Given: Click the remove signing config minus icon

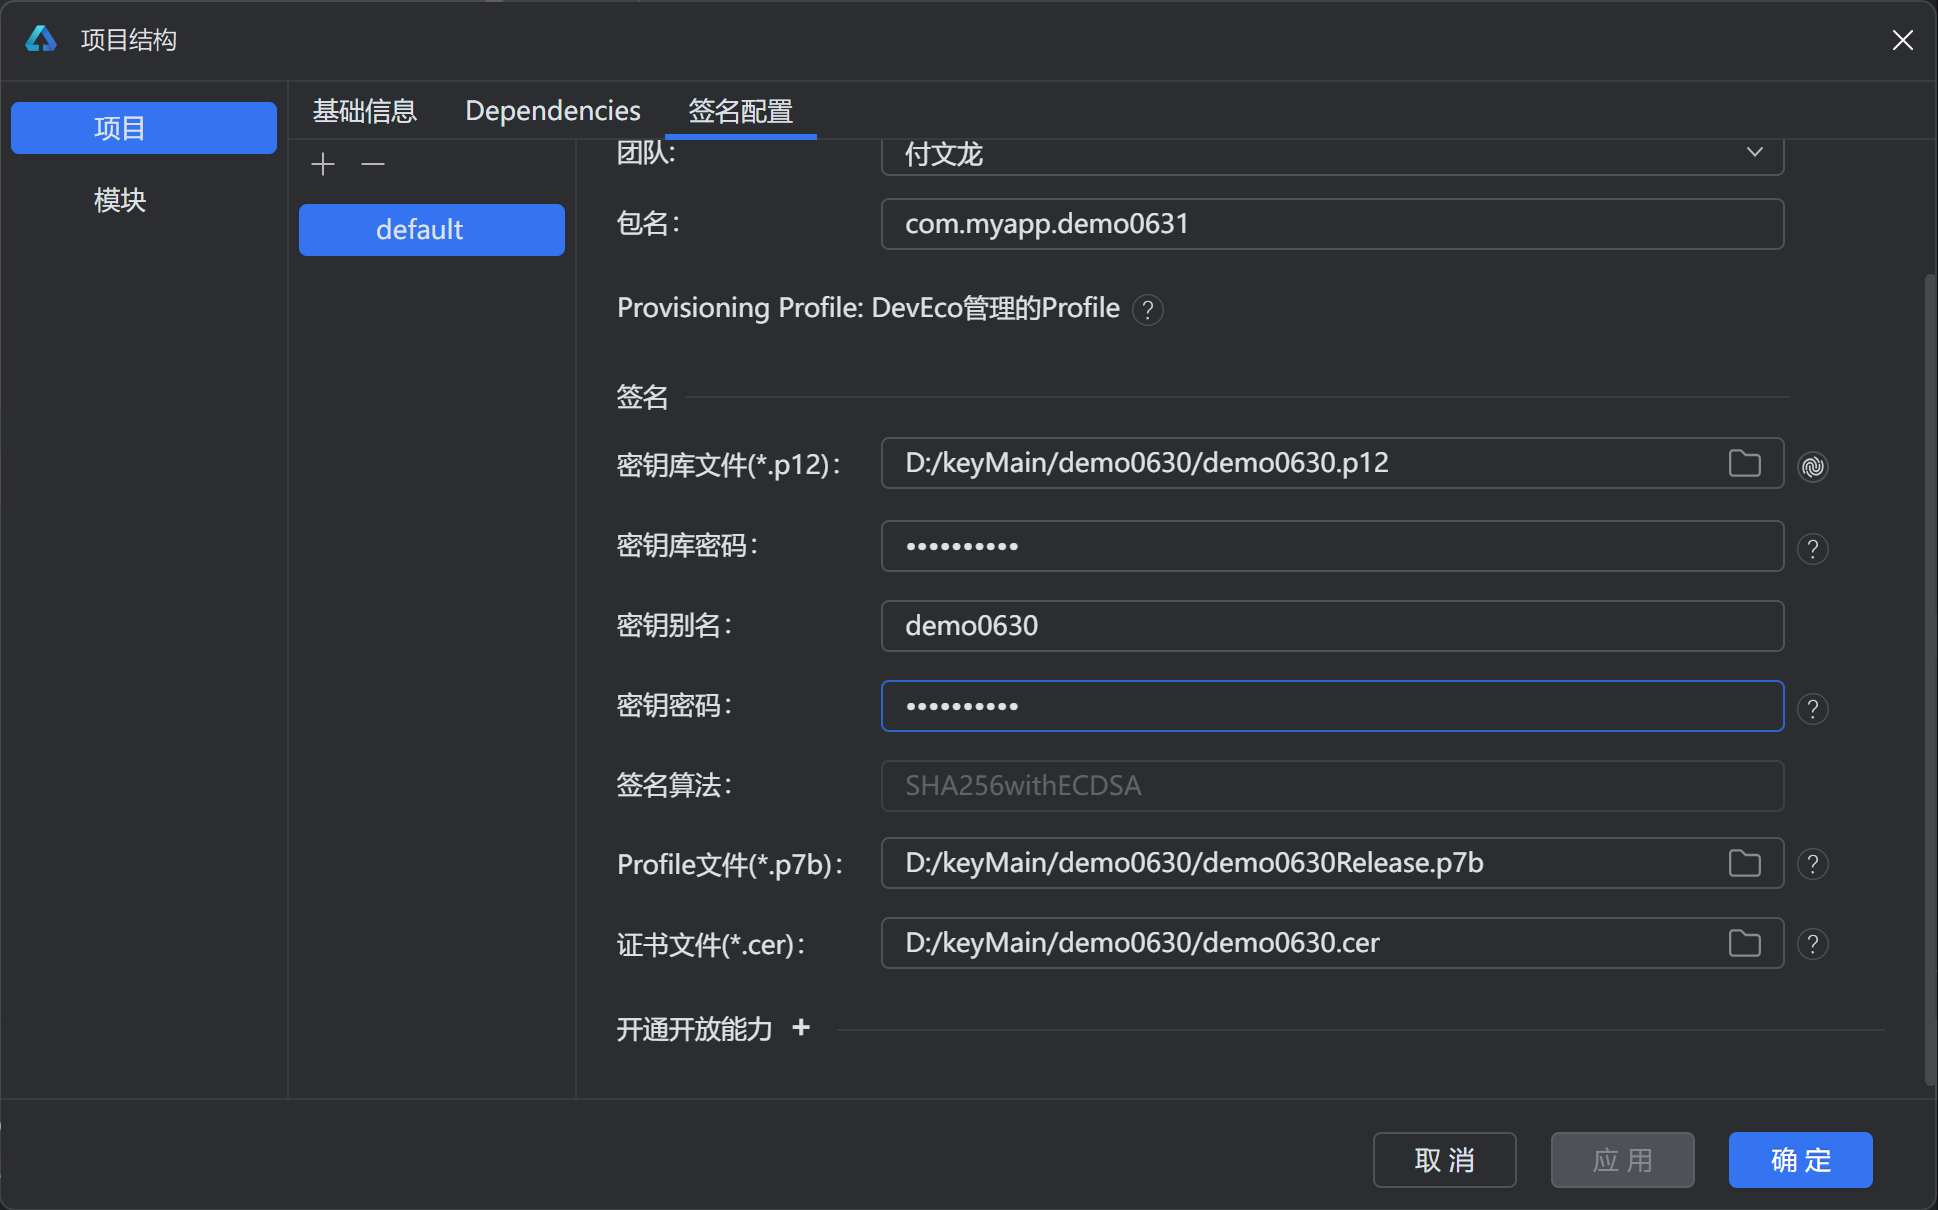Looking at the screenshot, I should pos(373,164).
